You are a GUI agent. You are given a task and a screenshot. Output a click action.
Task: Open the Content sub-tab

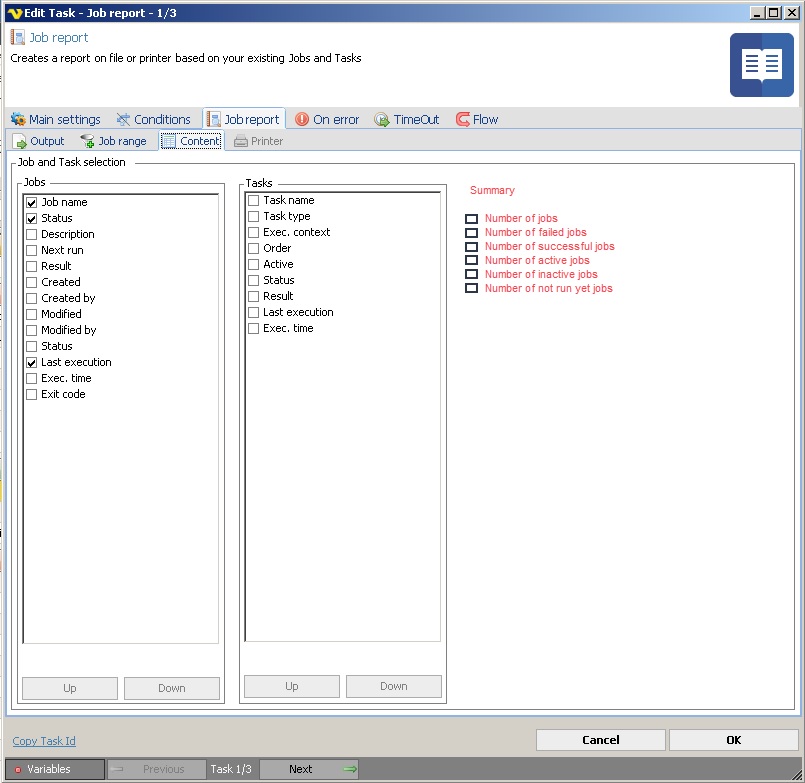point(191,142)
